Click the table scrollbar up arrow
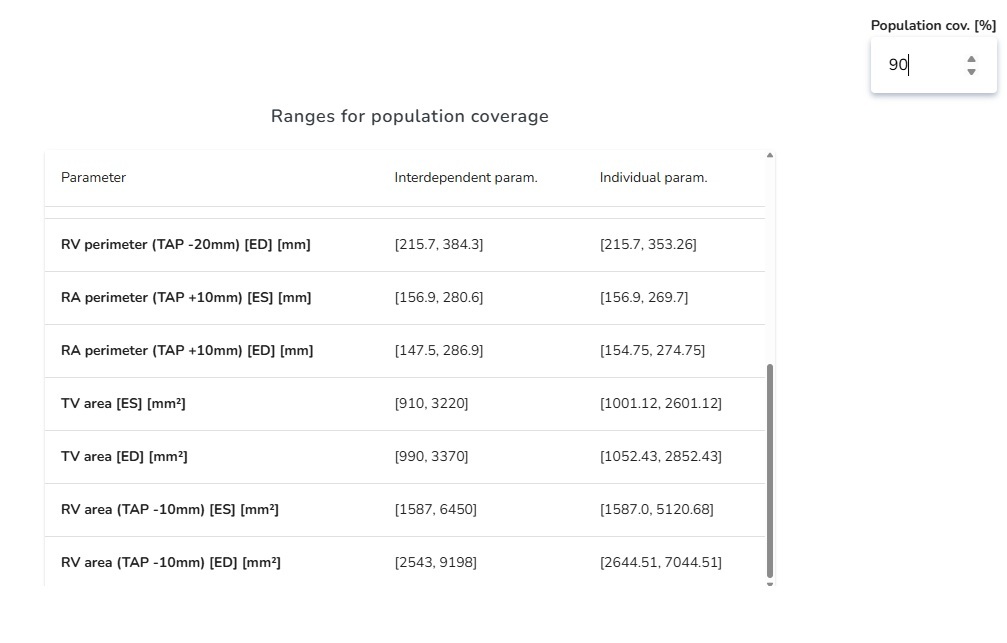 769,155
